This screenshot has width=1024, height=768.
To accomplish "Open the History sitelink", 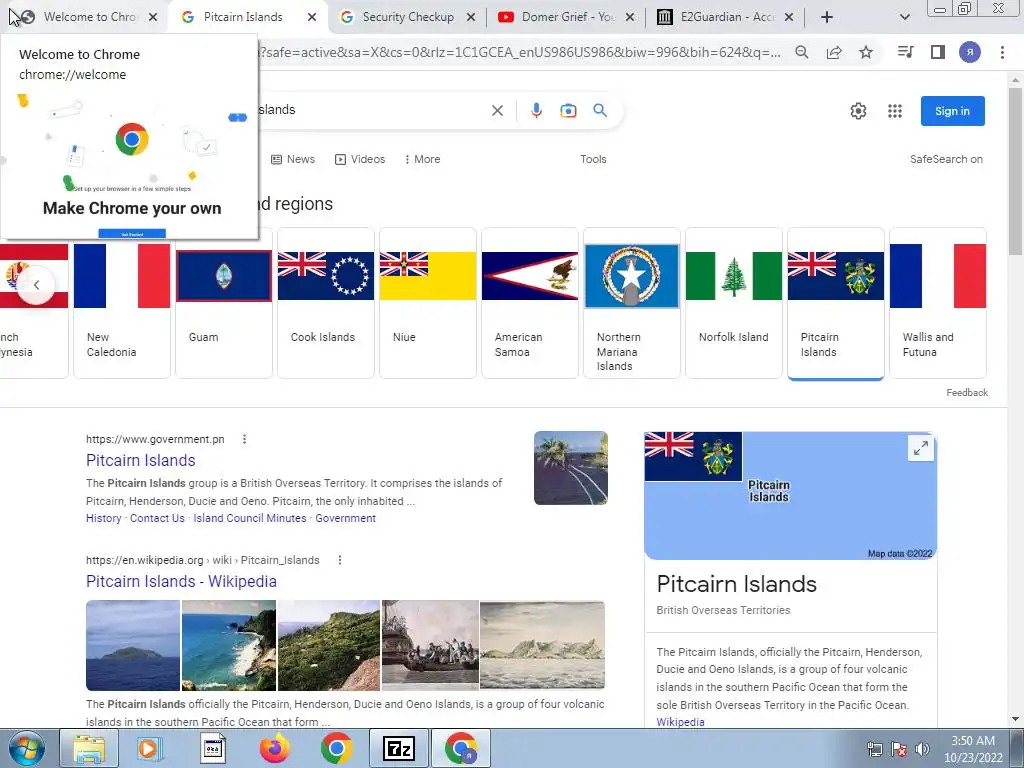I will point(103,519).
